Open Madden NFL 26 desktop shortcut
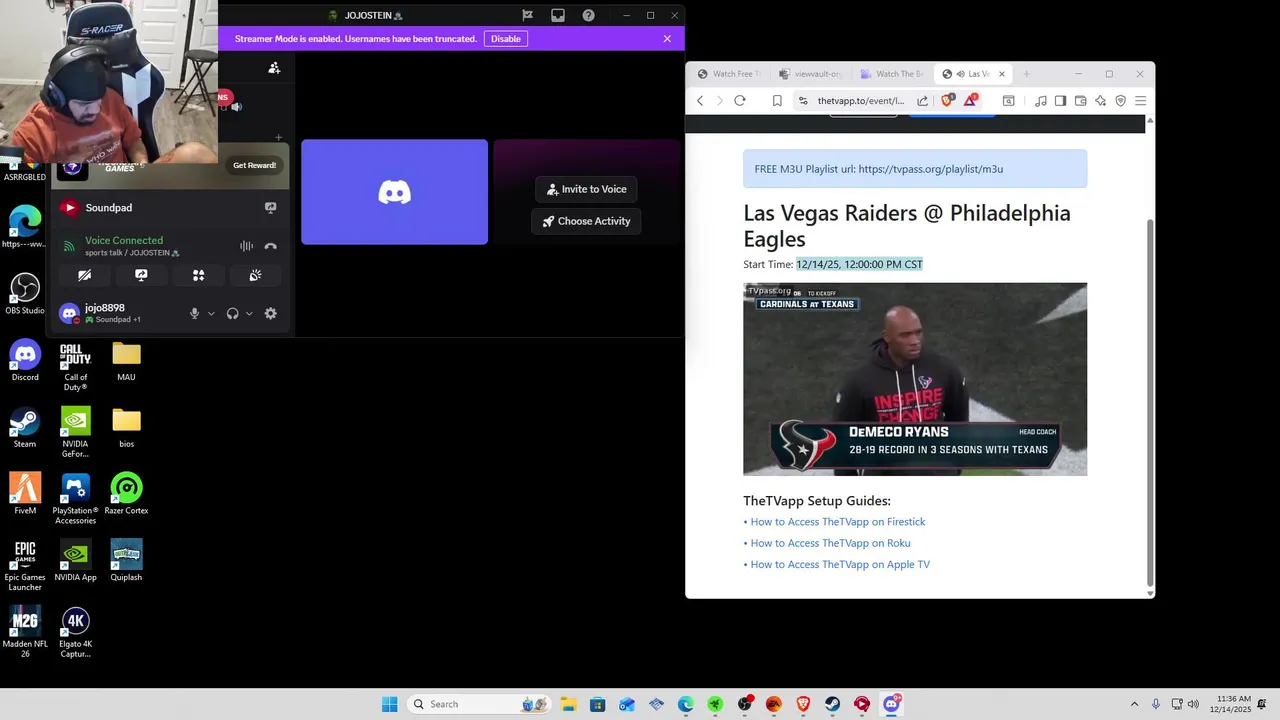 (x=25, y=632)
